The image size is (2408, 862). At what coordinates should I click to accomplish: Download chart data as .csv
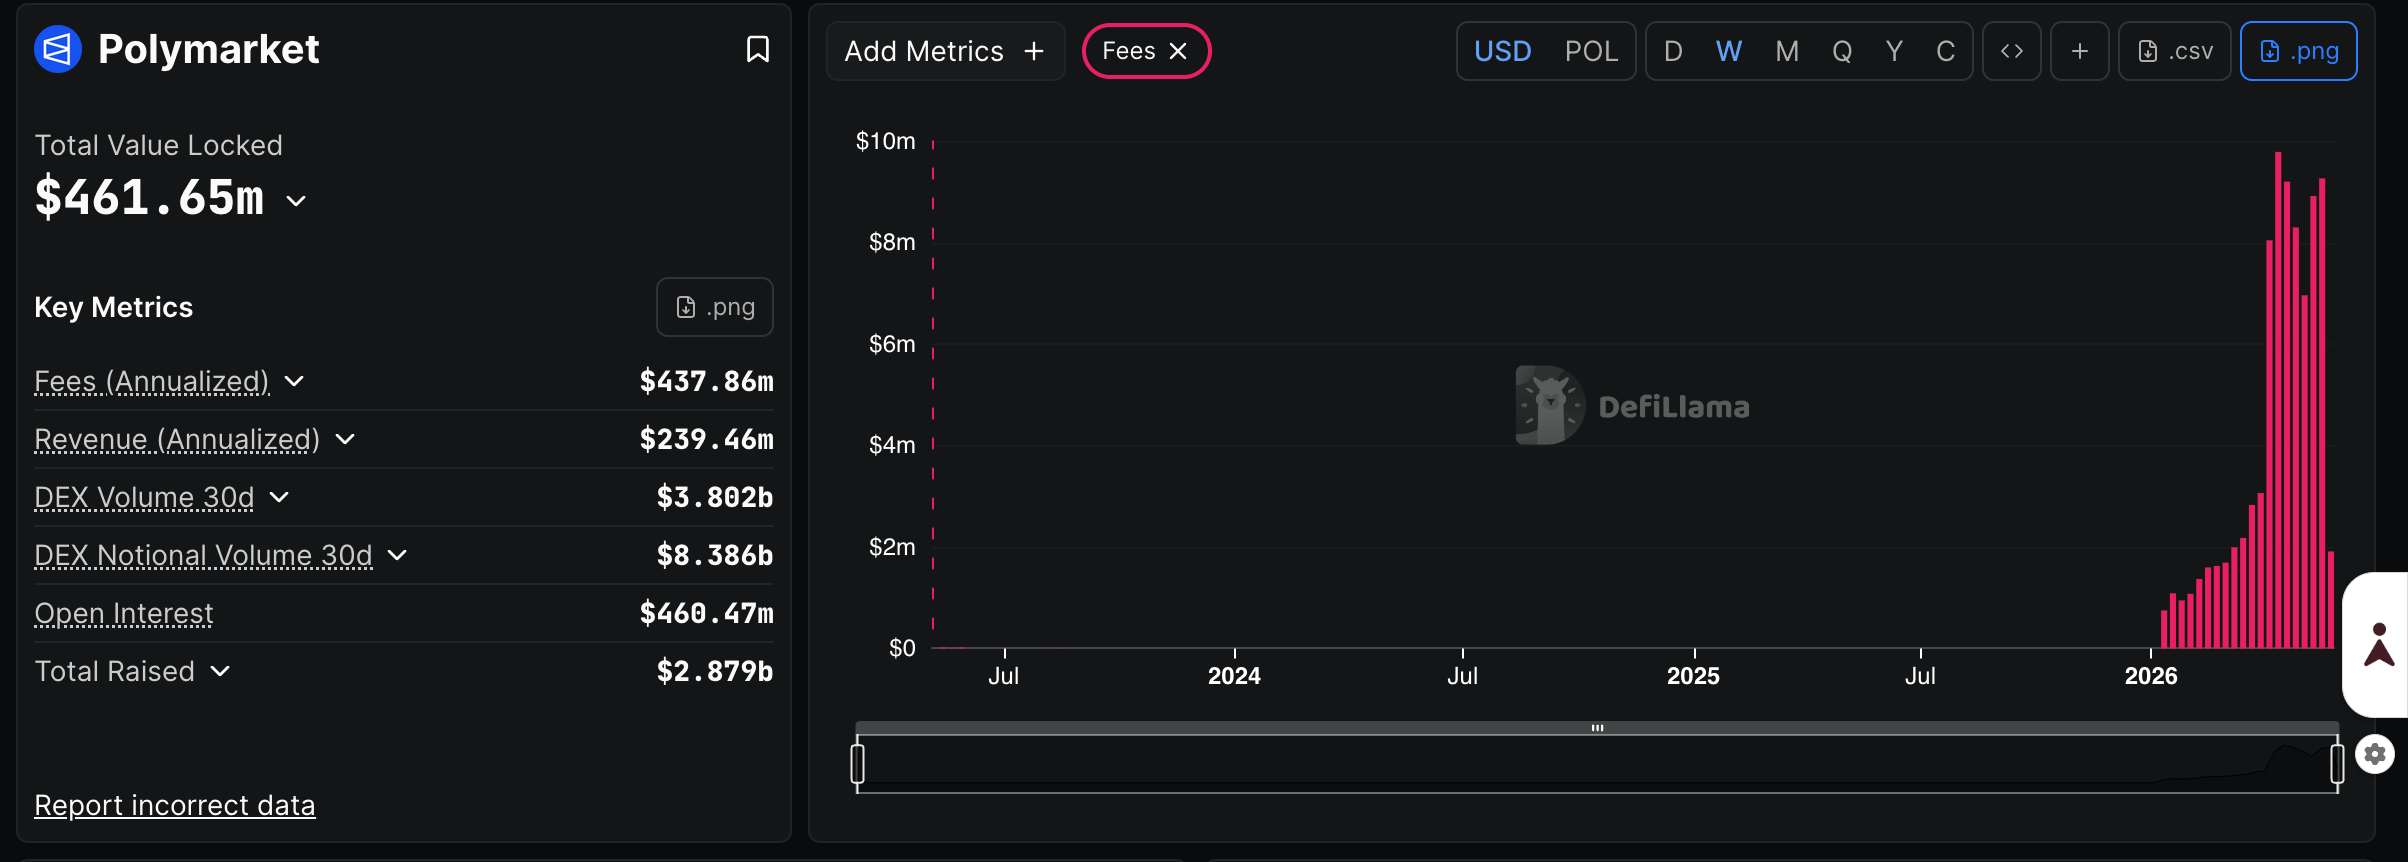[2175, 51]
